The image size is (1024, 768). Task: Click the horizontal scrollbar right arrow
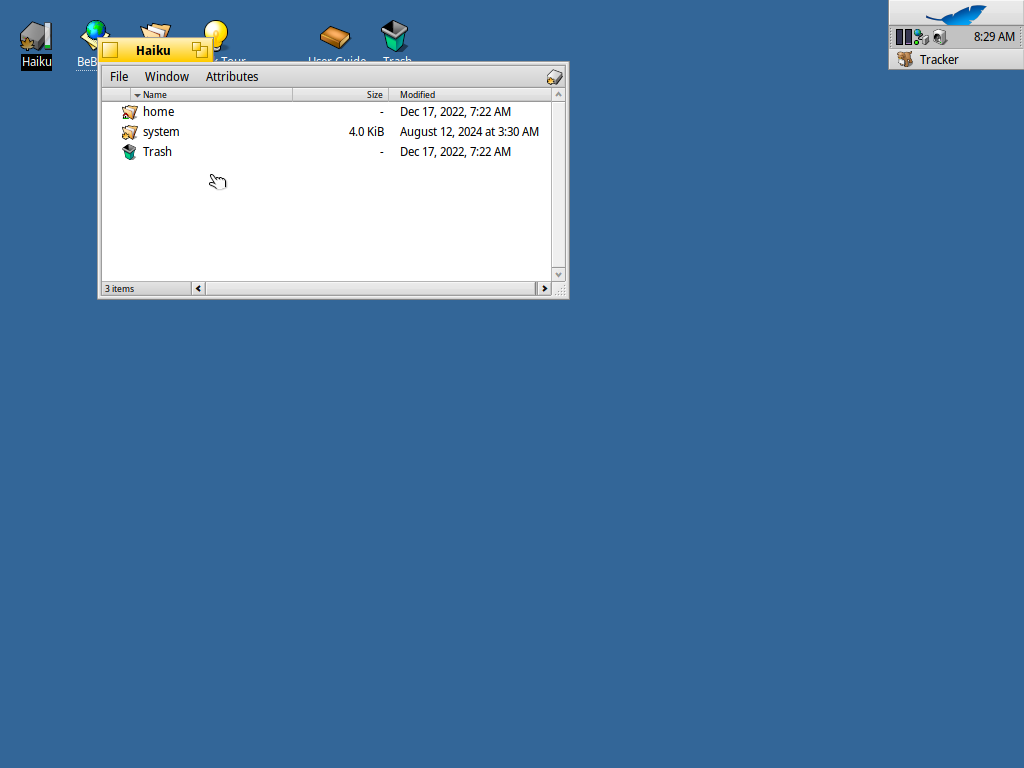click(x=544, y=289)
